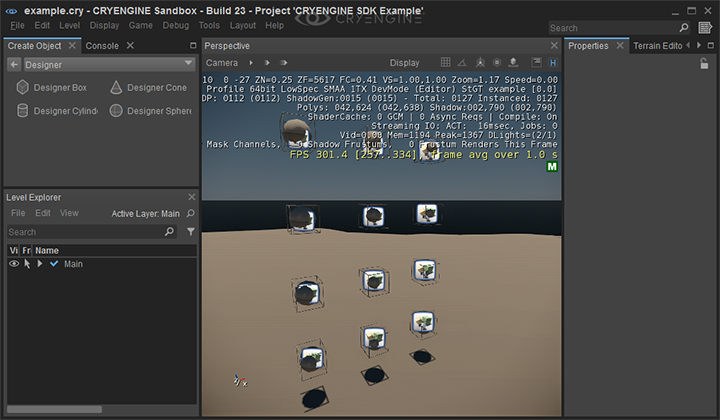This screenshot has height=420, width=720.
Task: Select the Properties tab
Action: coord(588,46)
